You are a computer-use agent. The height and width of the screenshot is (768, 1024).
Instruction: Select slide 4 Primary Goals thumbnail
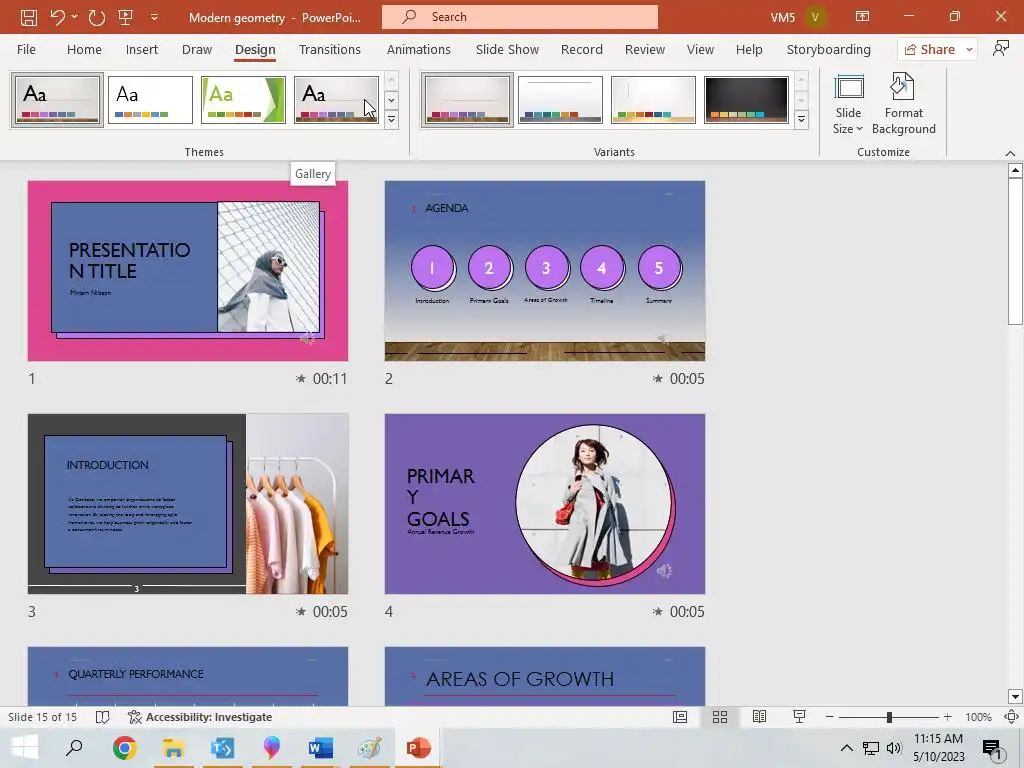point(545,504)
